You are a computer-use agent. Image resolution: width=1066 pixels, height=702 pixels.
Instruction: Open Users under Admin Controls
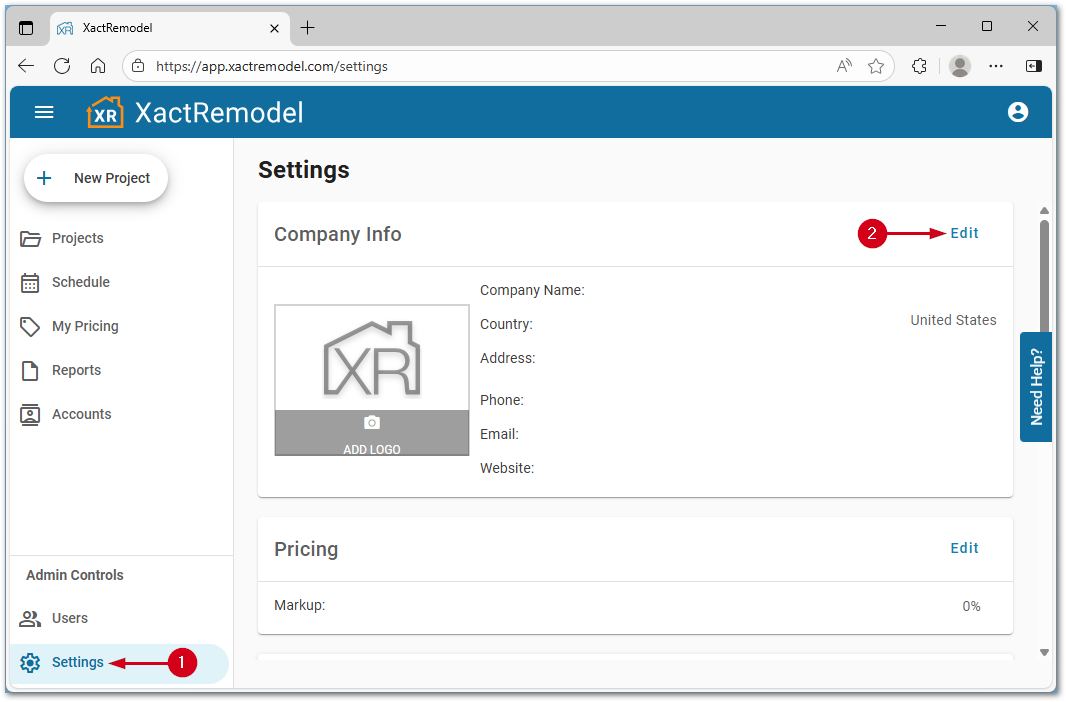pyautogui.click(x=69, y=618)
